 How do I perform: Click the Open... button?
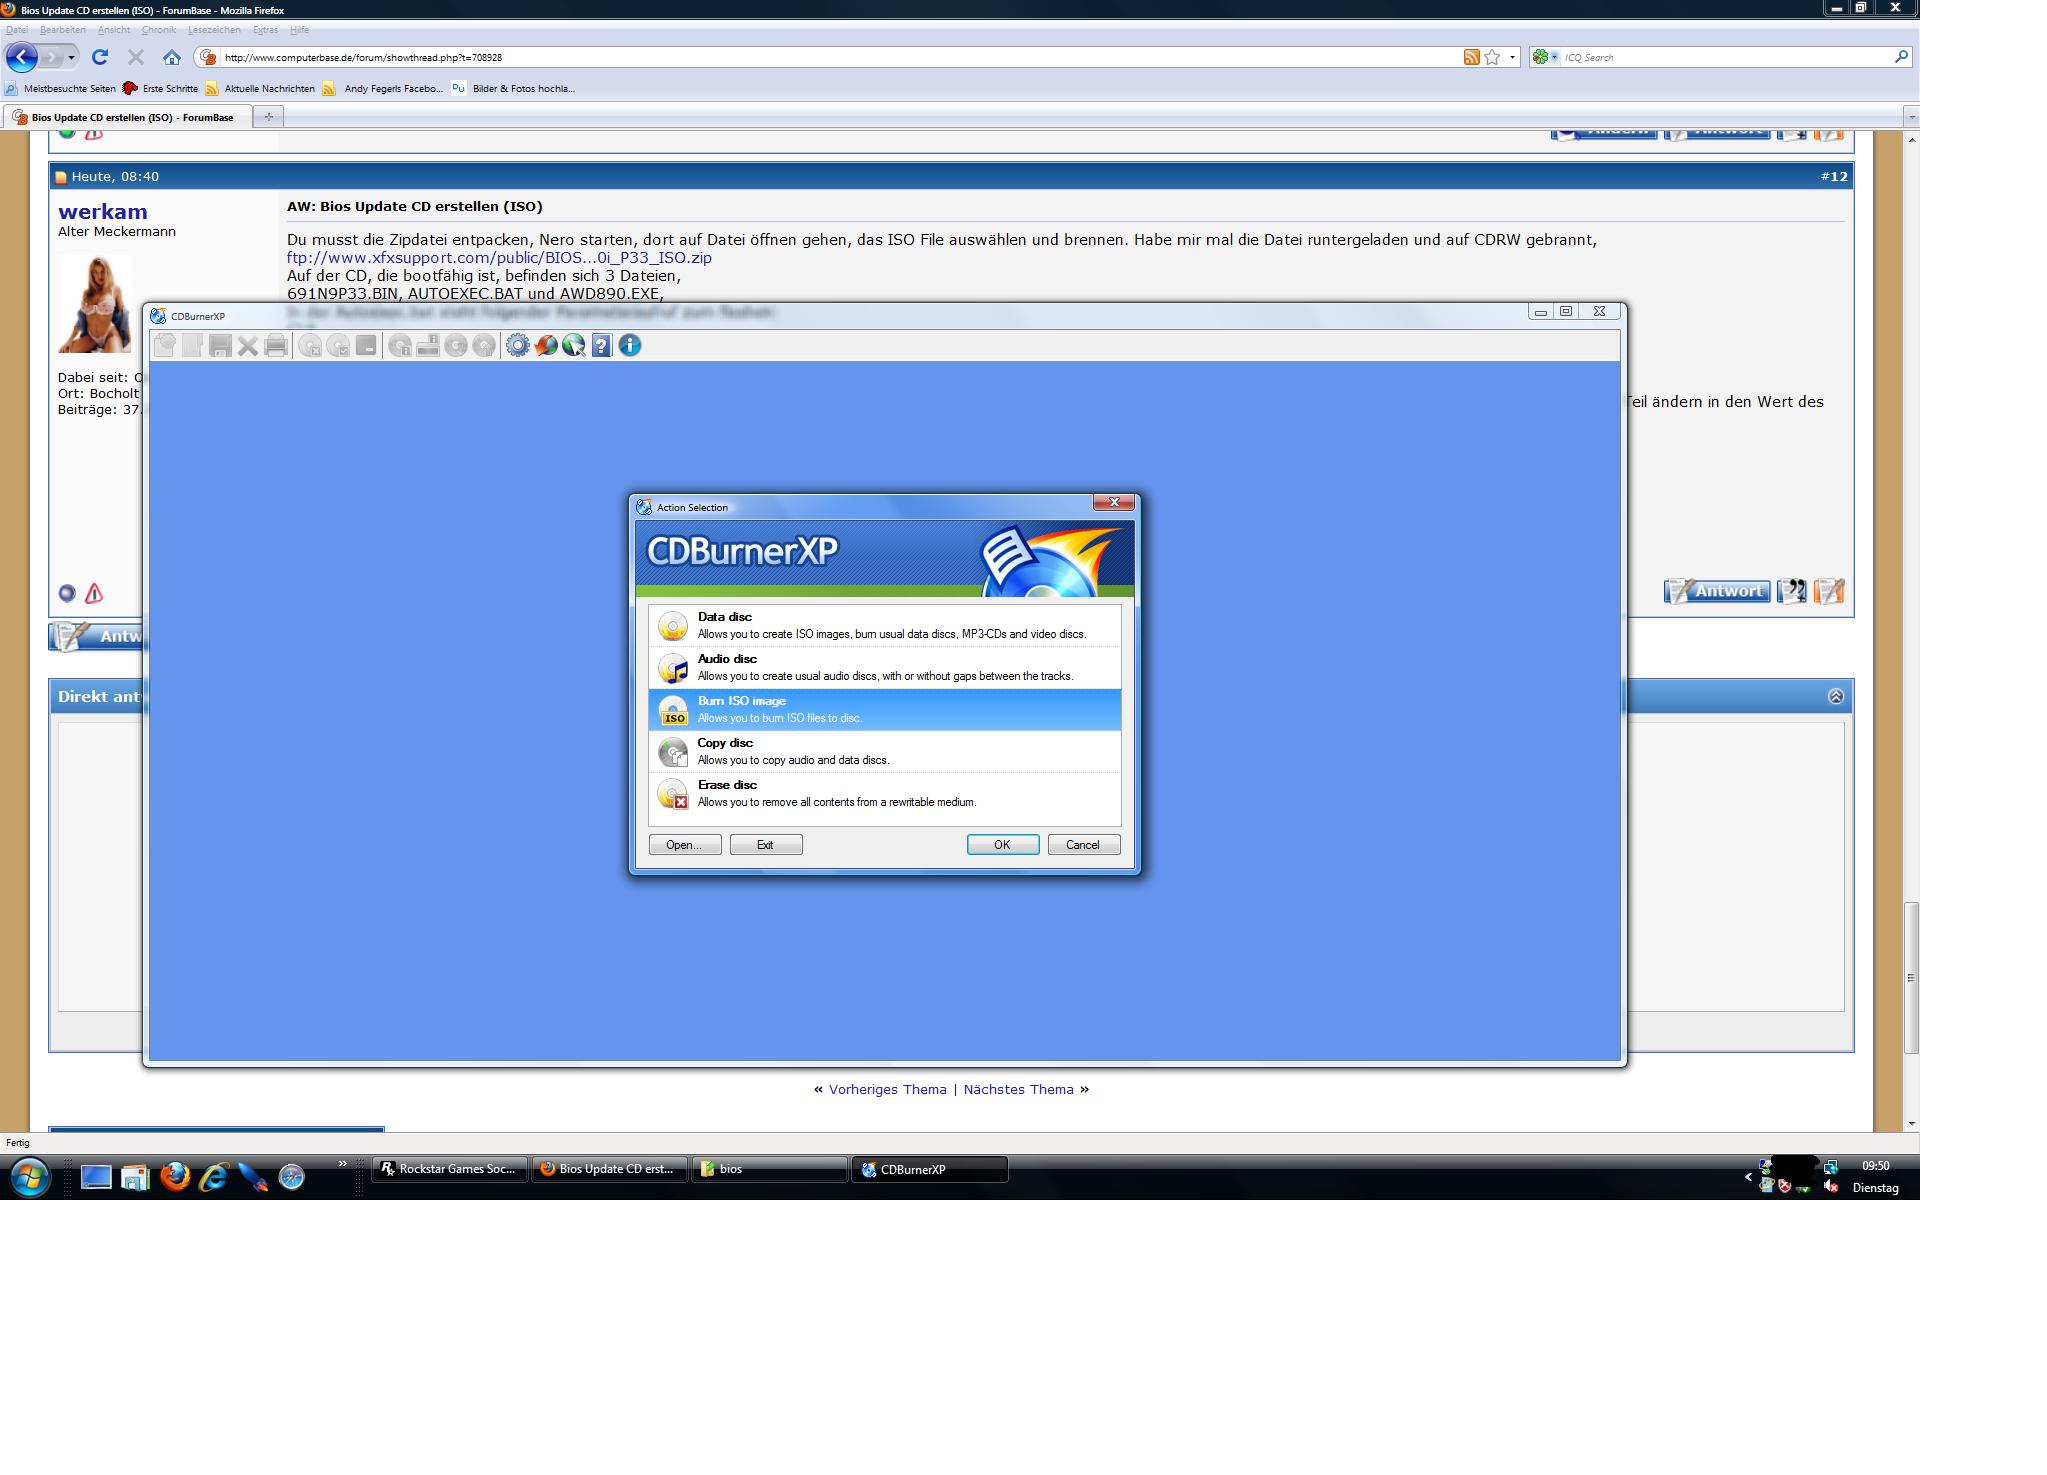[684, 845]
